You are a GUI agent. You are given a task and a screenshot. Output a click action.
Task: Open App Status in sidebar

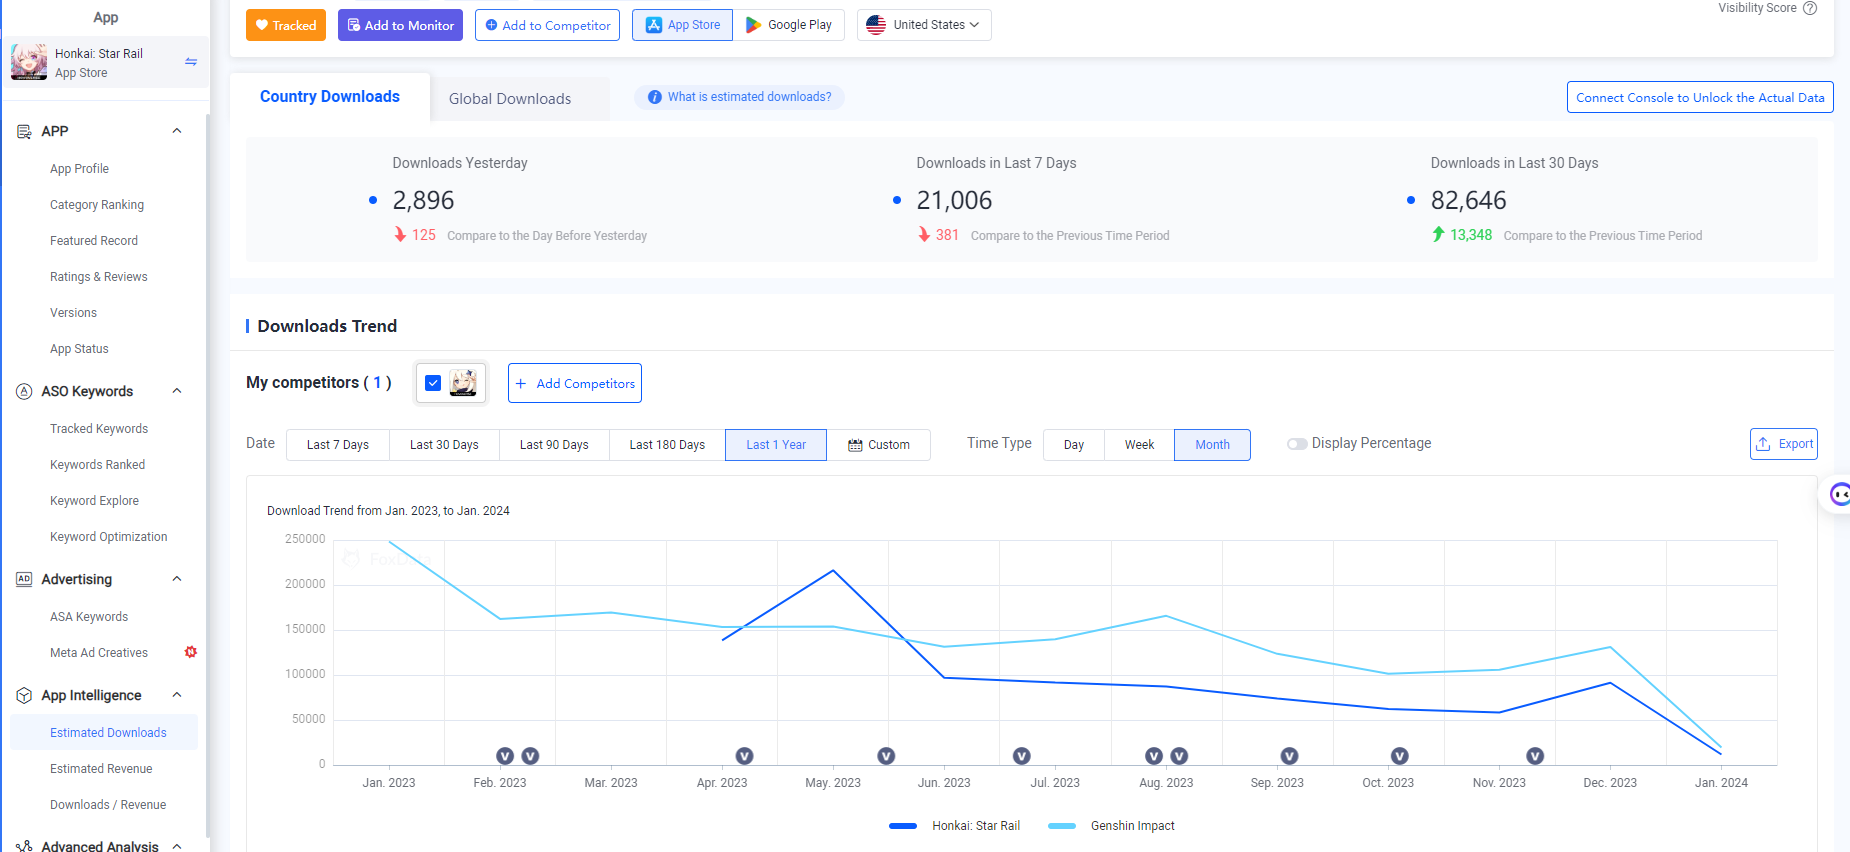tap(79, 349)
